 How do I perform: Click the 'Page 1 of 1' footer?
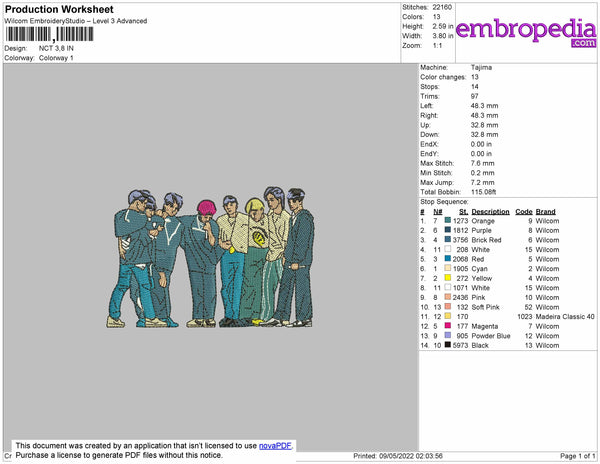[577, 456]
